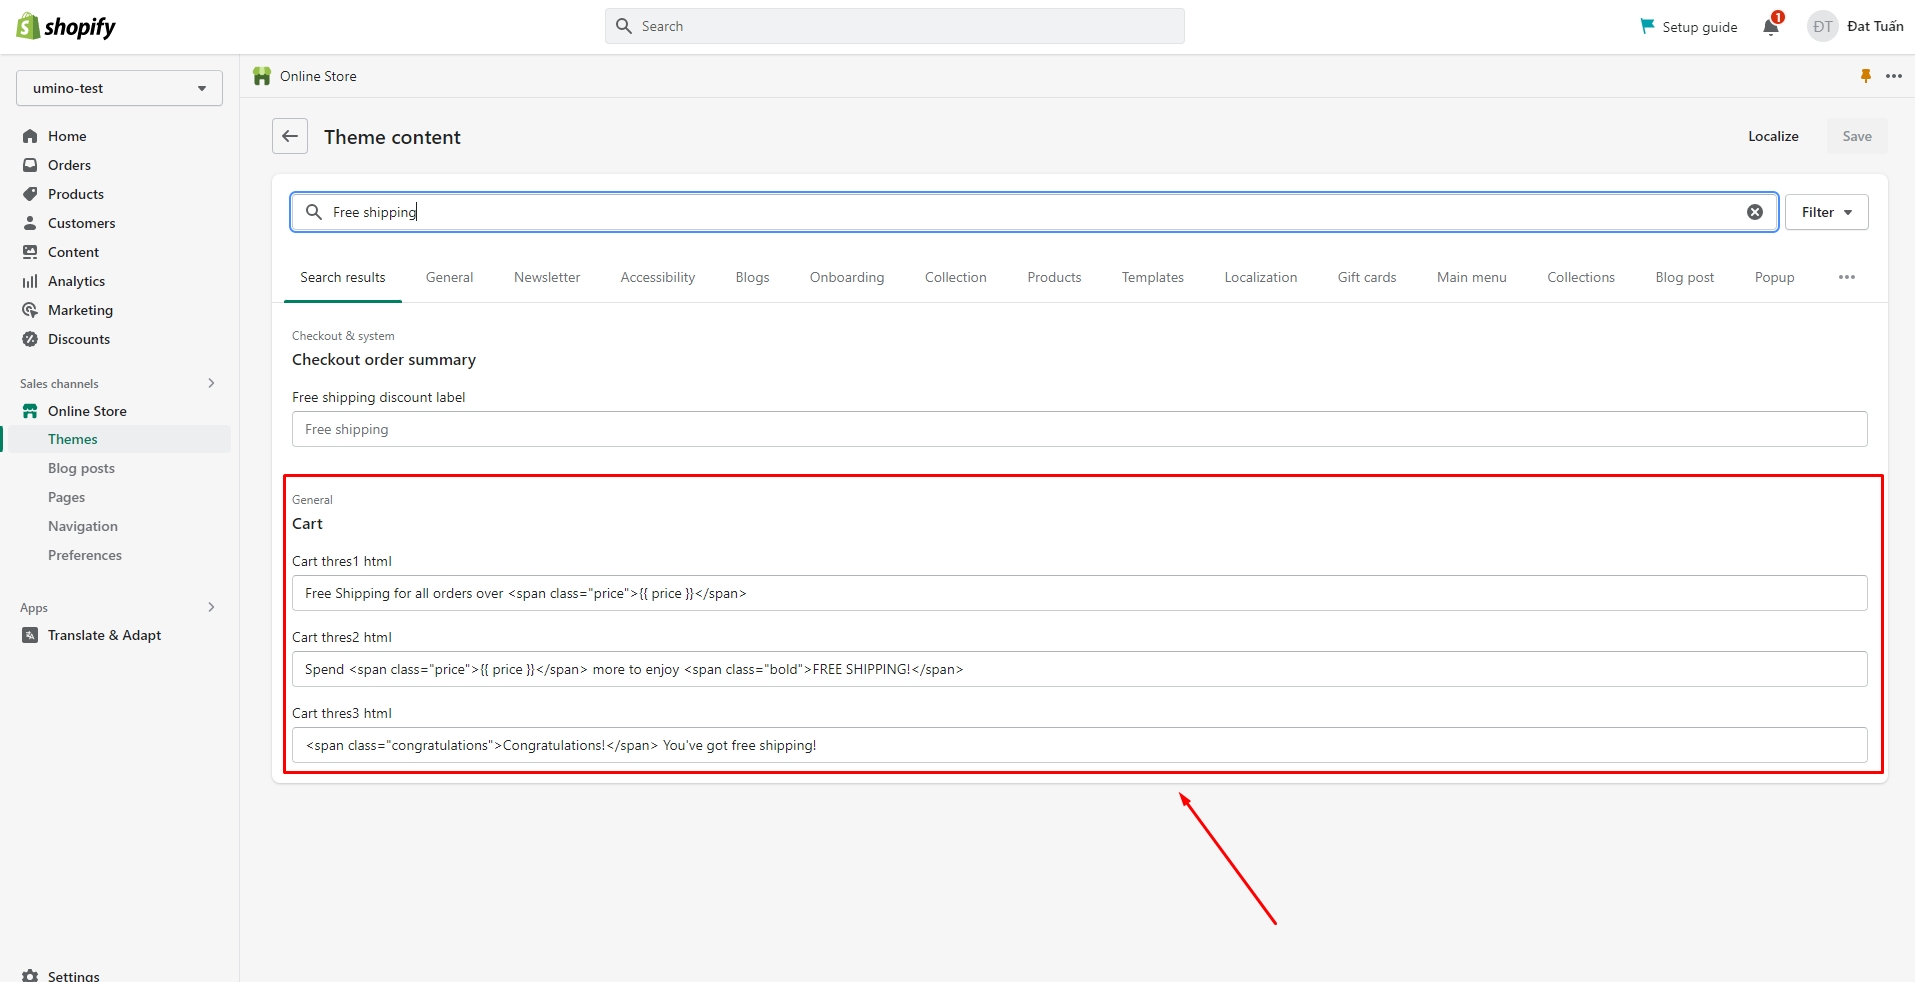Click the Cart thres2 html field
Viewport: 1915px width, 982px height.
tap(1079, 669)
